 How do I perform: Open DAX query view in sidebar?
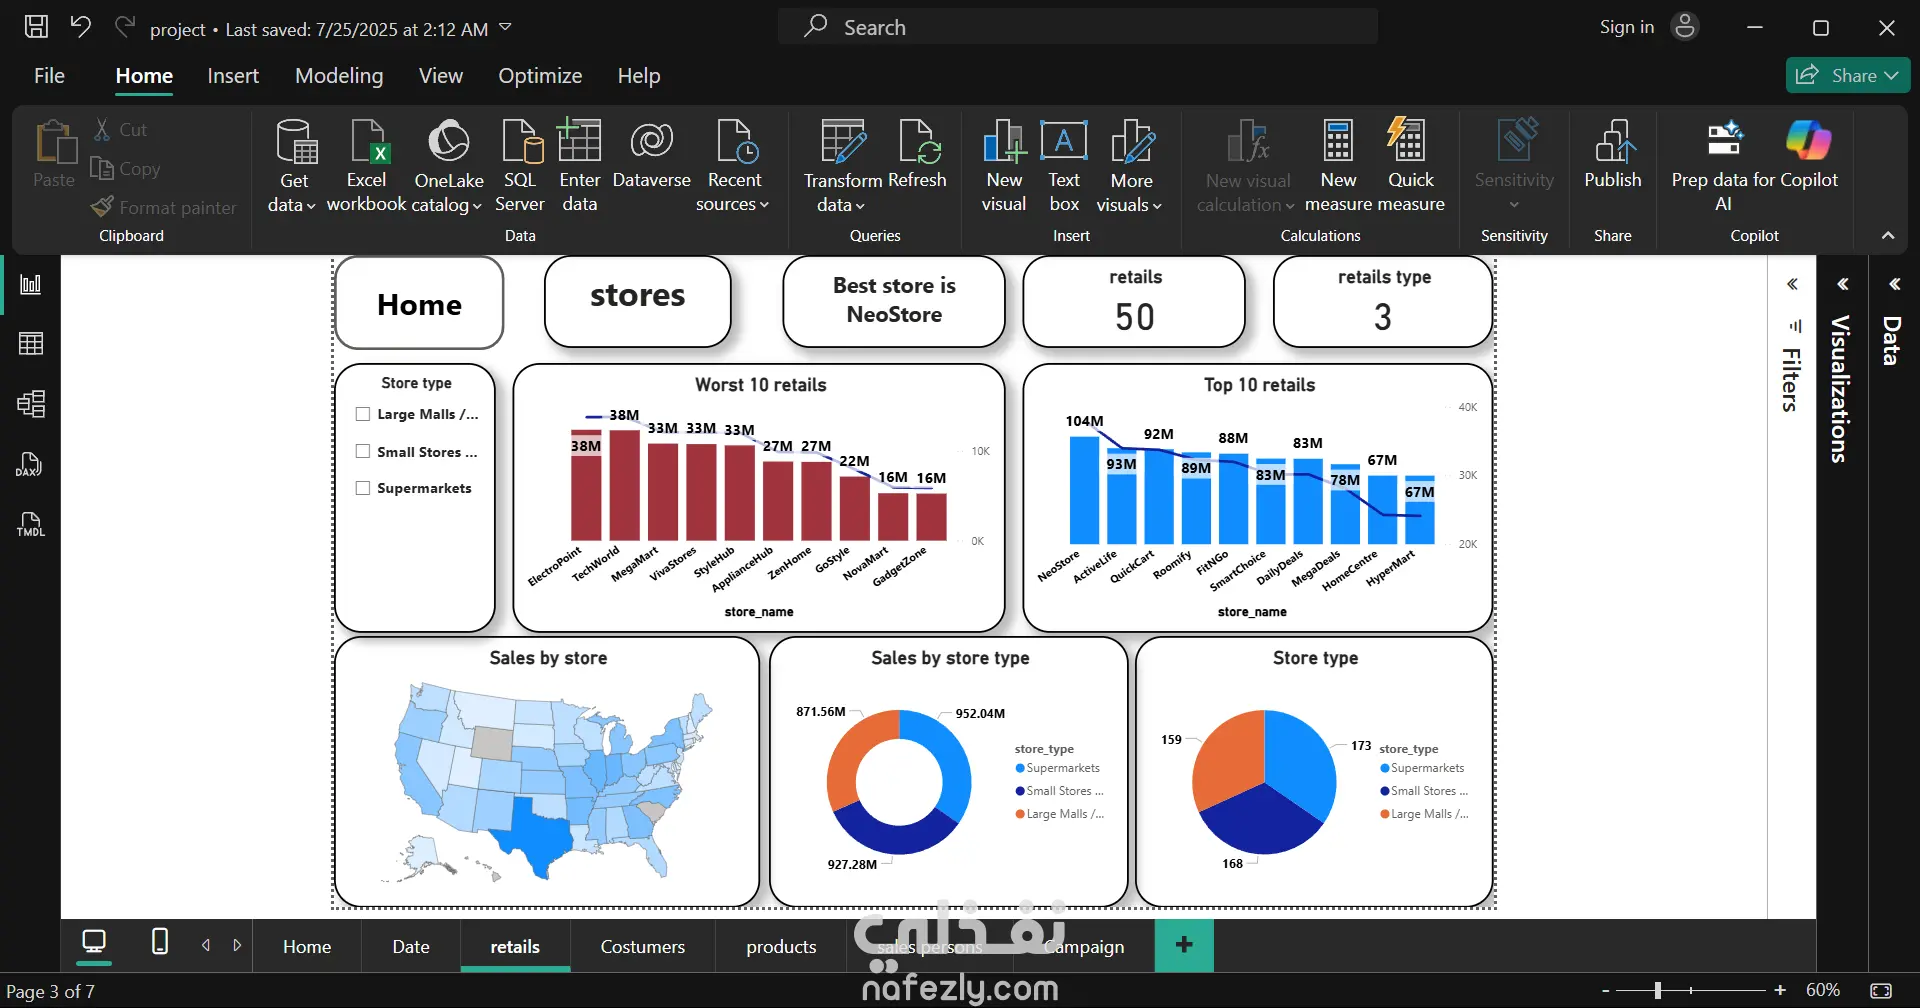pyautogui.click(x=31, y=464)
